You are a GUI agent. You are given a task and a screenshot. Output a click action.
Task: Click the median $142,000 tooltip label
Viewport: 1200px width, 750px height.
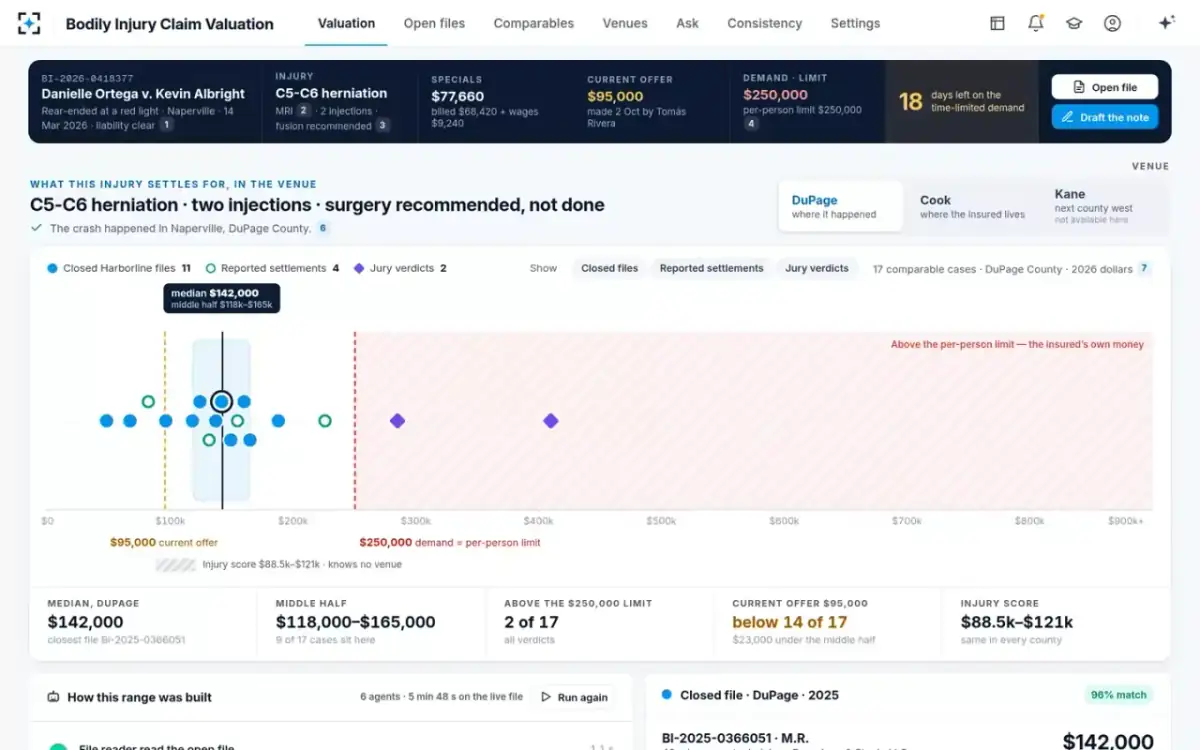[x=222, y=298]
